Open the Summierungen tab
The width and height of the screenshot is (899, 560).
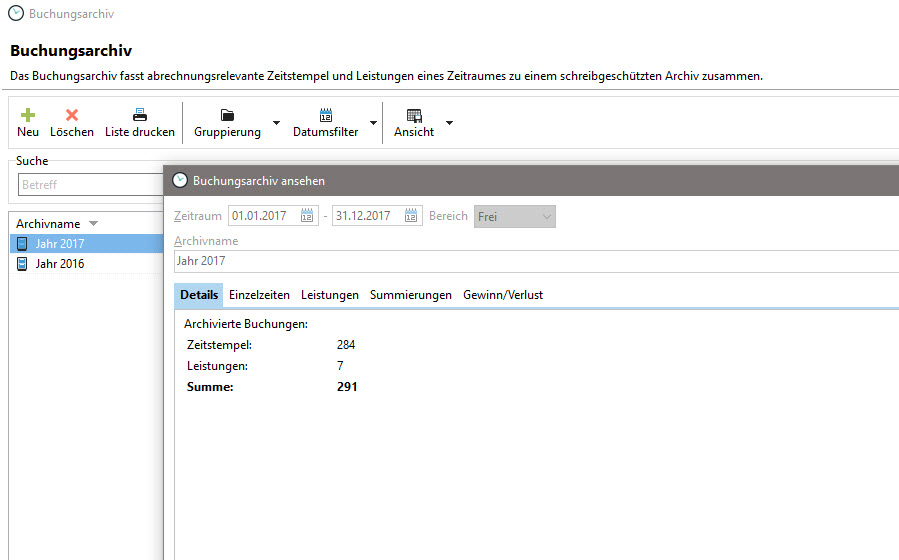pos(411,295)
